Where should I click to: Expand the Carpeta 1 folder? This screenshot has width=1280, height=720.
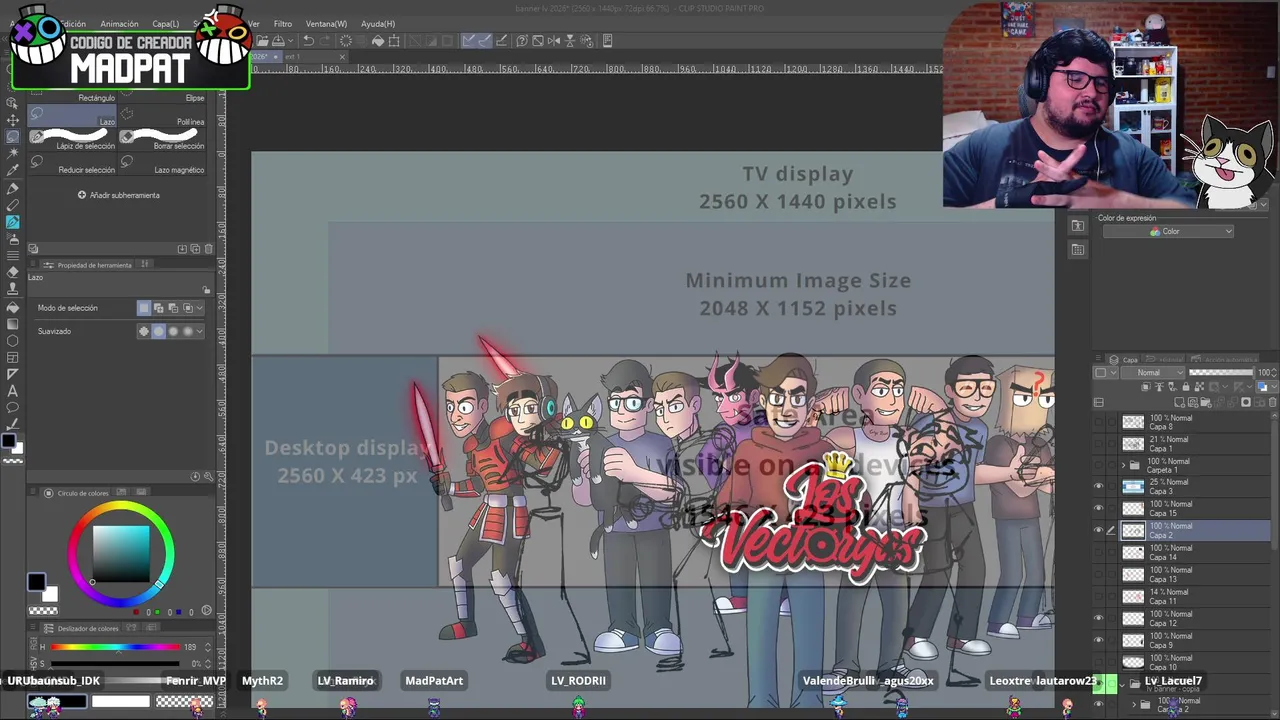[1123, 466]
